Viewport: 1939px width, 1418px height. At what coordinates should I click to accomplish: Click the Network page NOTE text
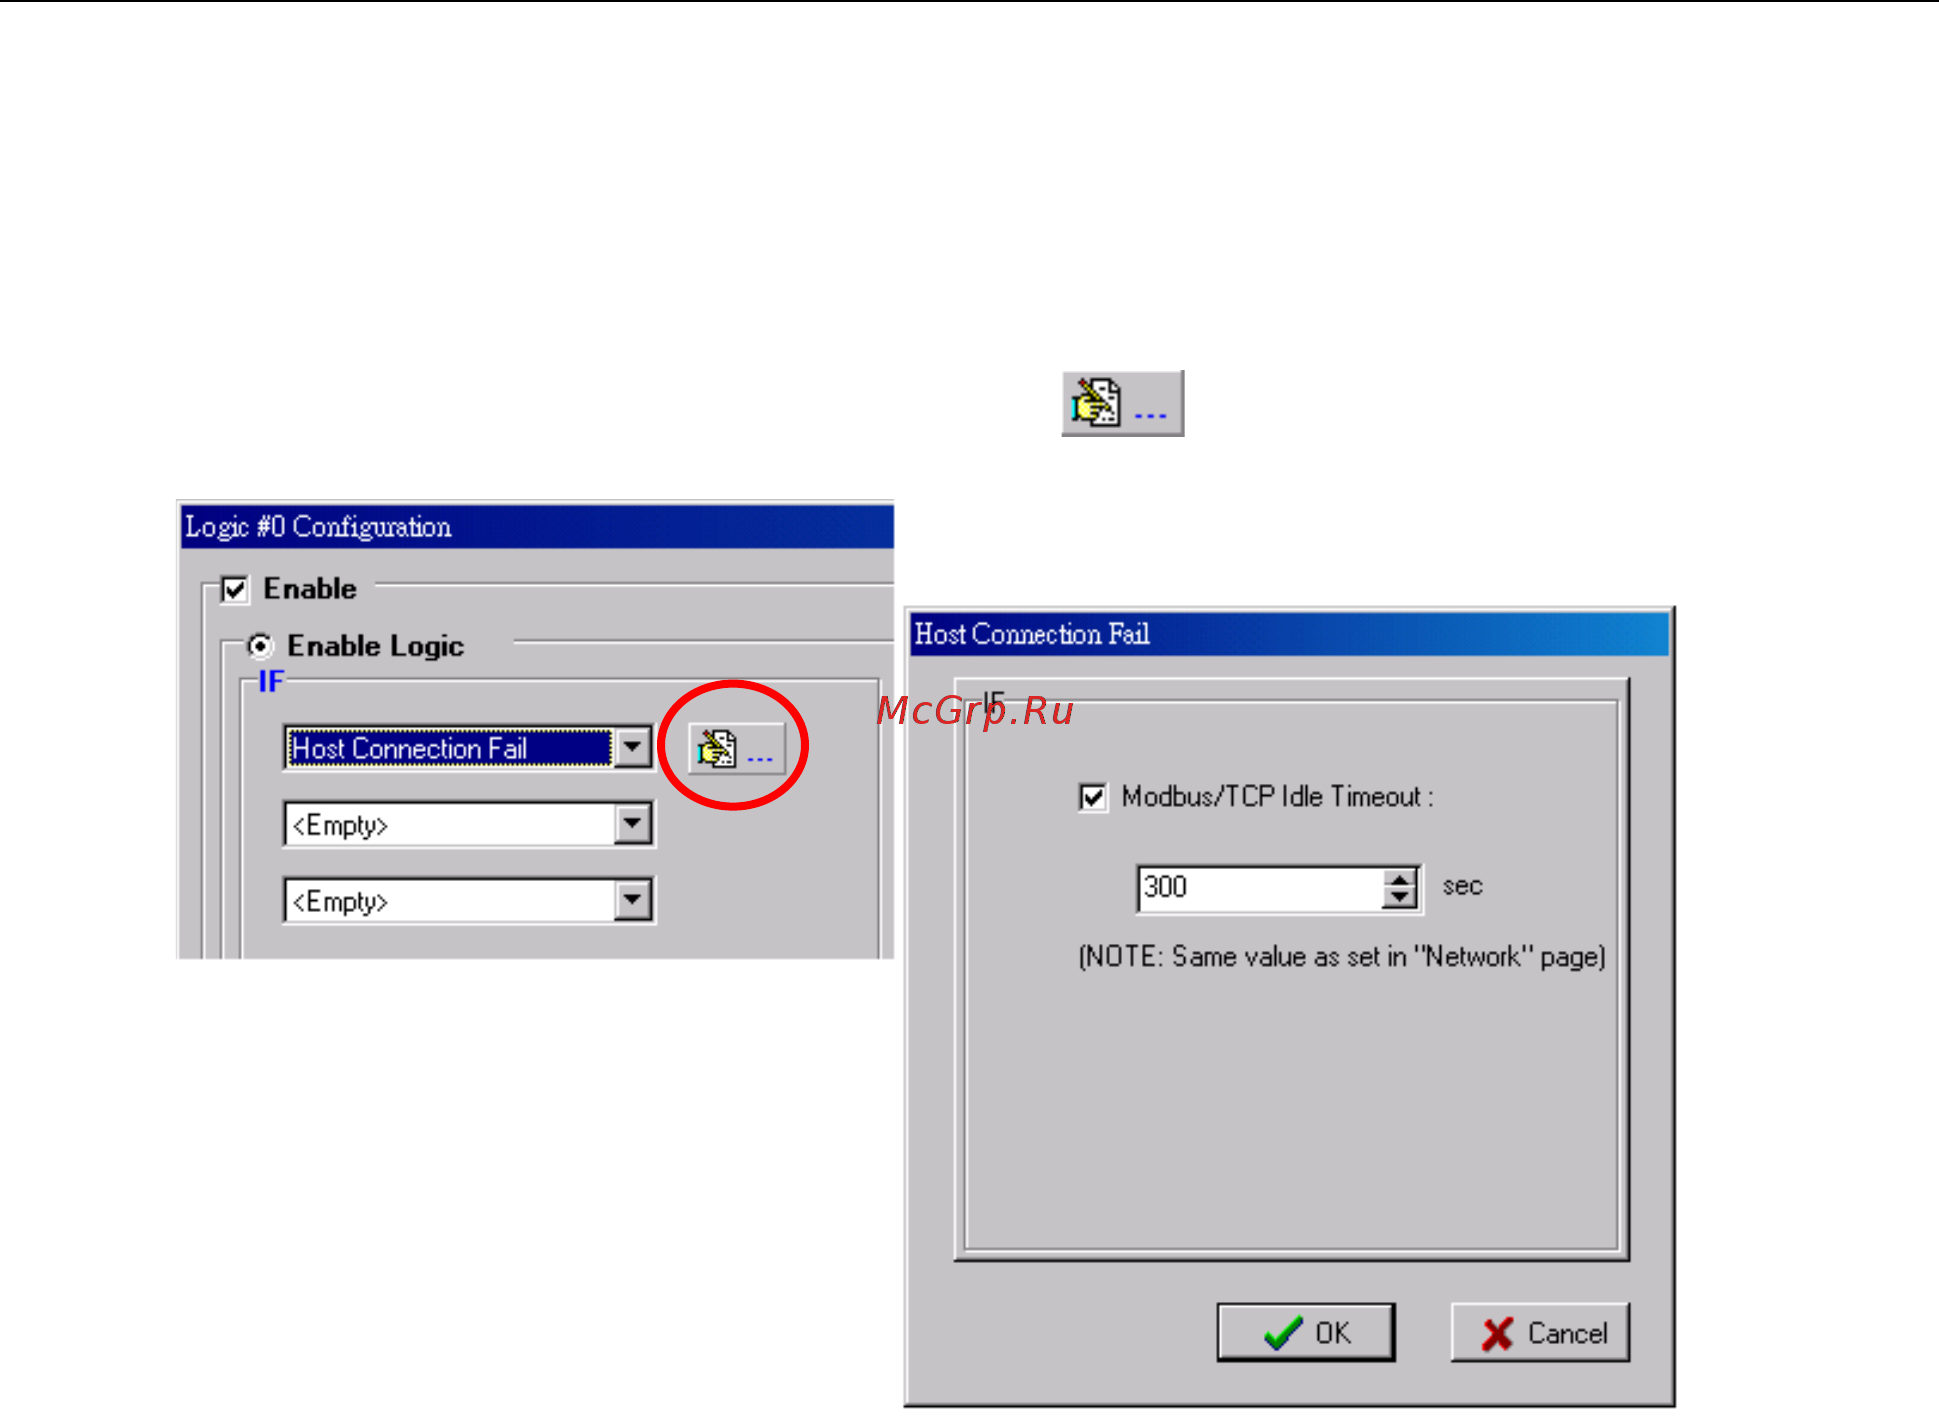click(1342, 957)
